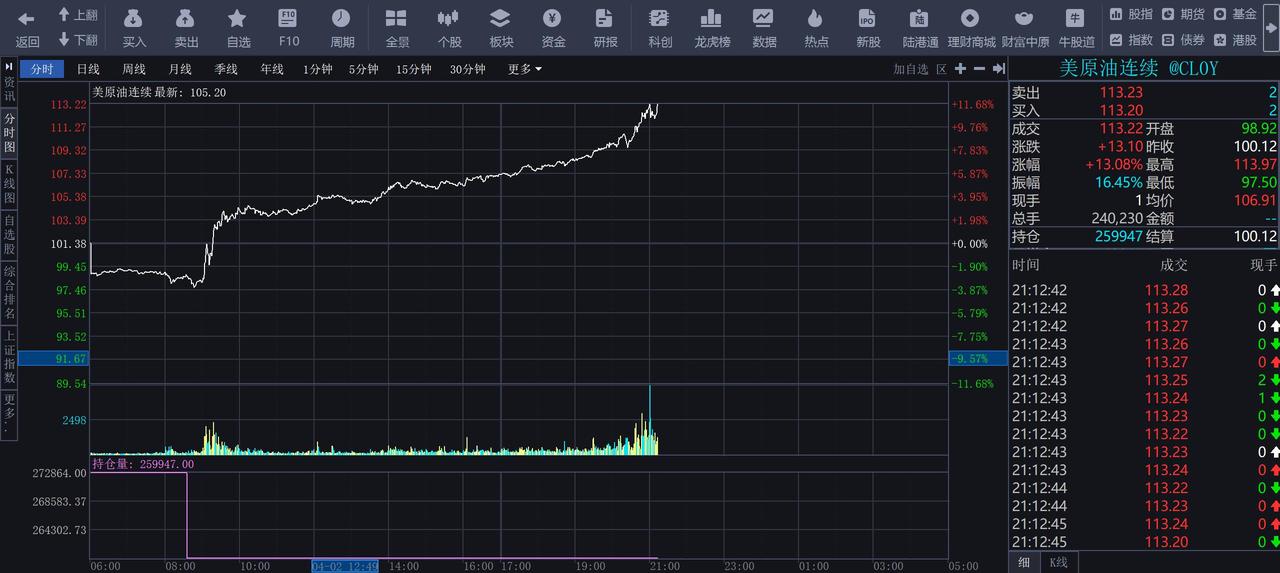1280x573 pixels.
Task: Open the 上证指数 sidebar tab
Action: pyautogui.click(x=9, y=357)
